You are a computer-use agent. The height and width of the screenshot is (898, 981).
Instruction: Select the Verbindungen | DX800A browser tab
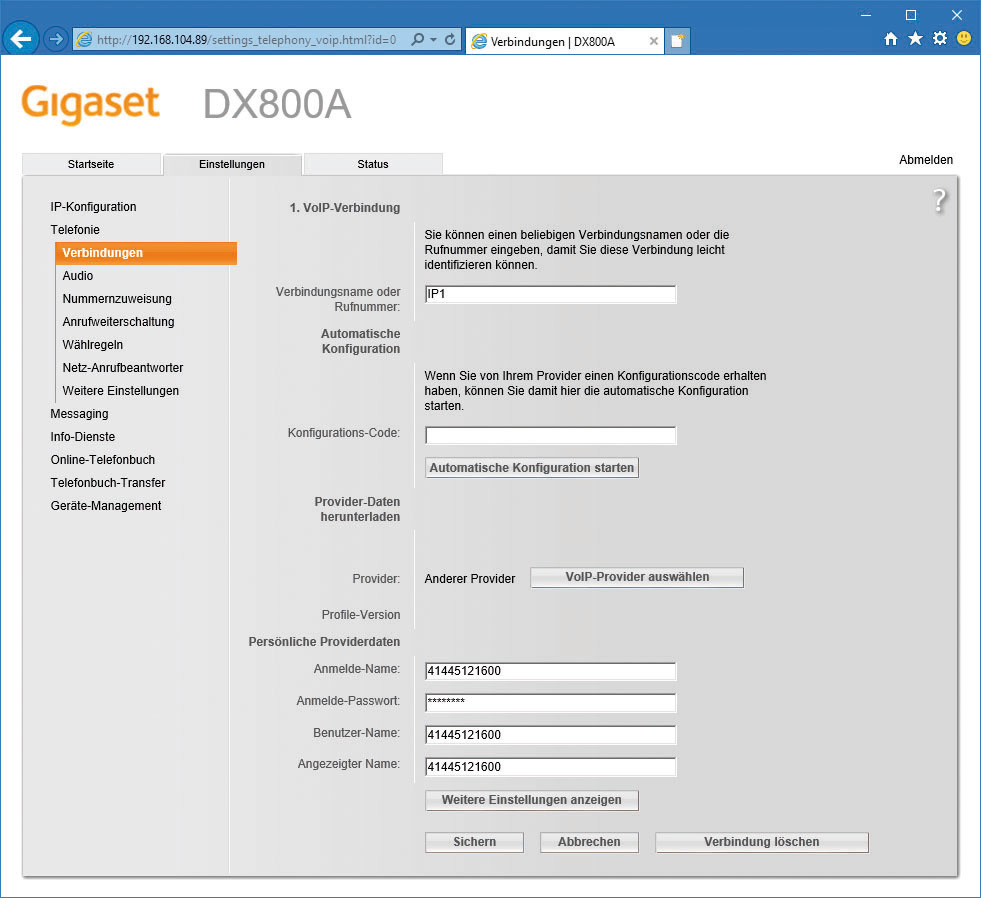click(565, 41)
